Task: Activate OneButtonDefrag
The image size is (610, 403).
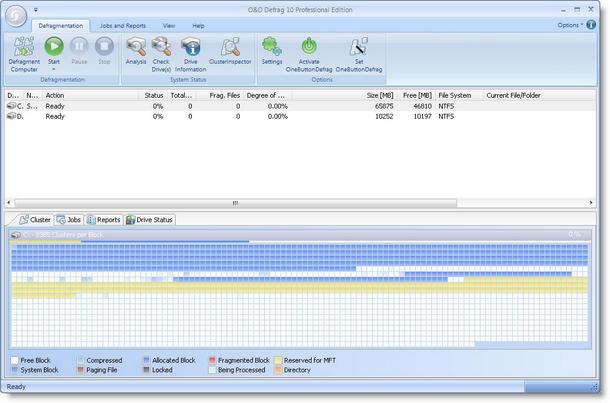Action: click(x=309, y=46)
